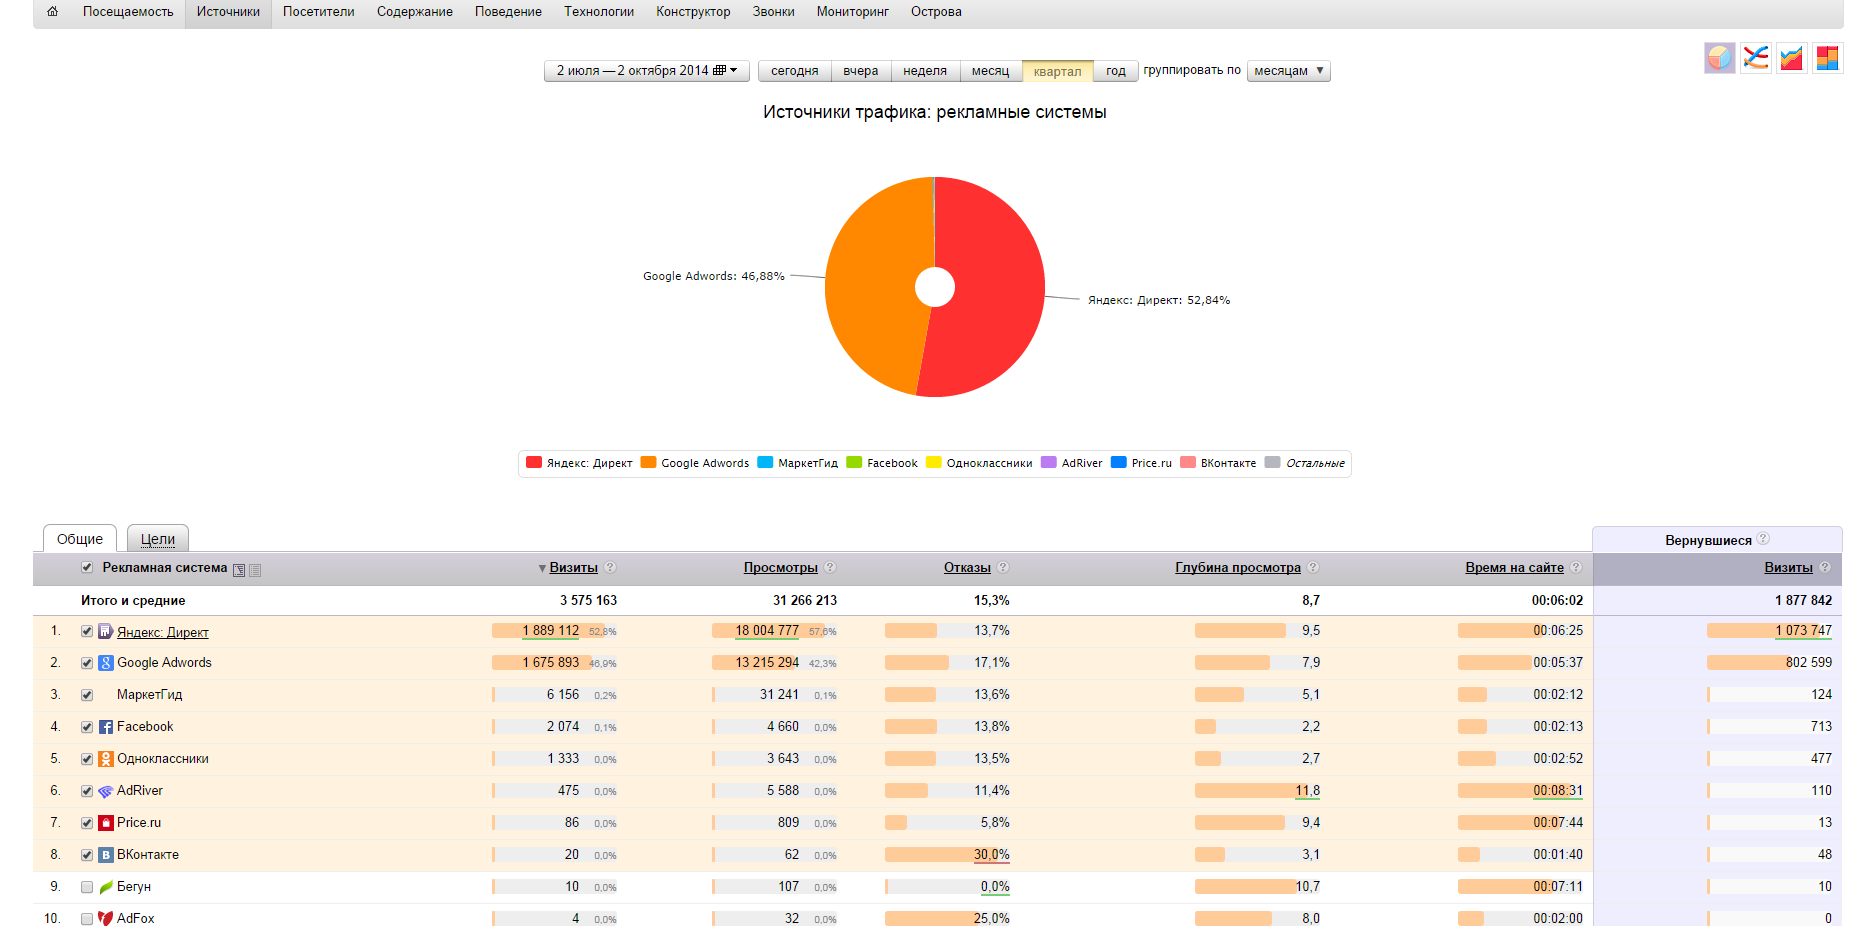The image size is (1858, 926).
Task: Click the list view icon beside Рекламная система
Action: point(255,570)
